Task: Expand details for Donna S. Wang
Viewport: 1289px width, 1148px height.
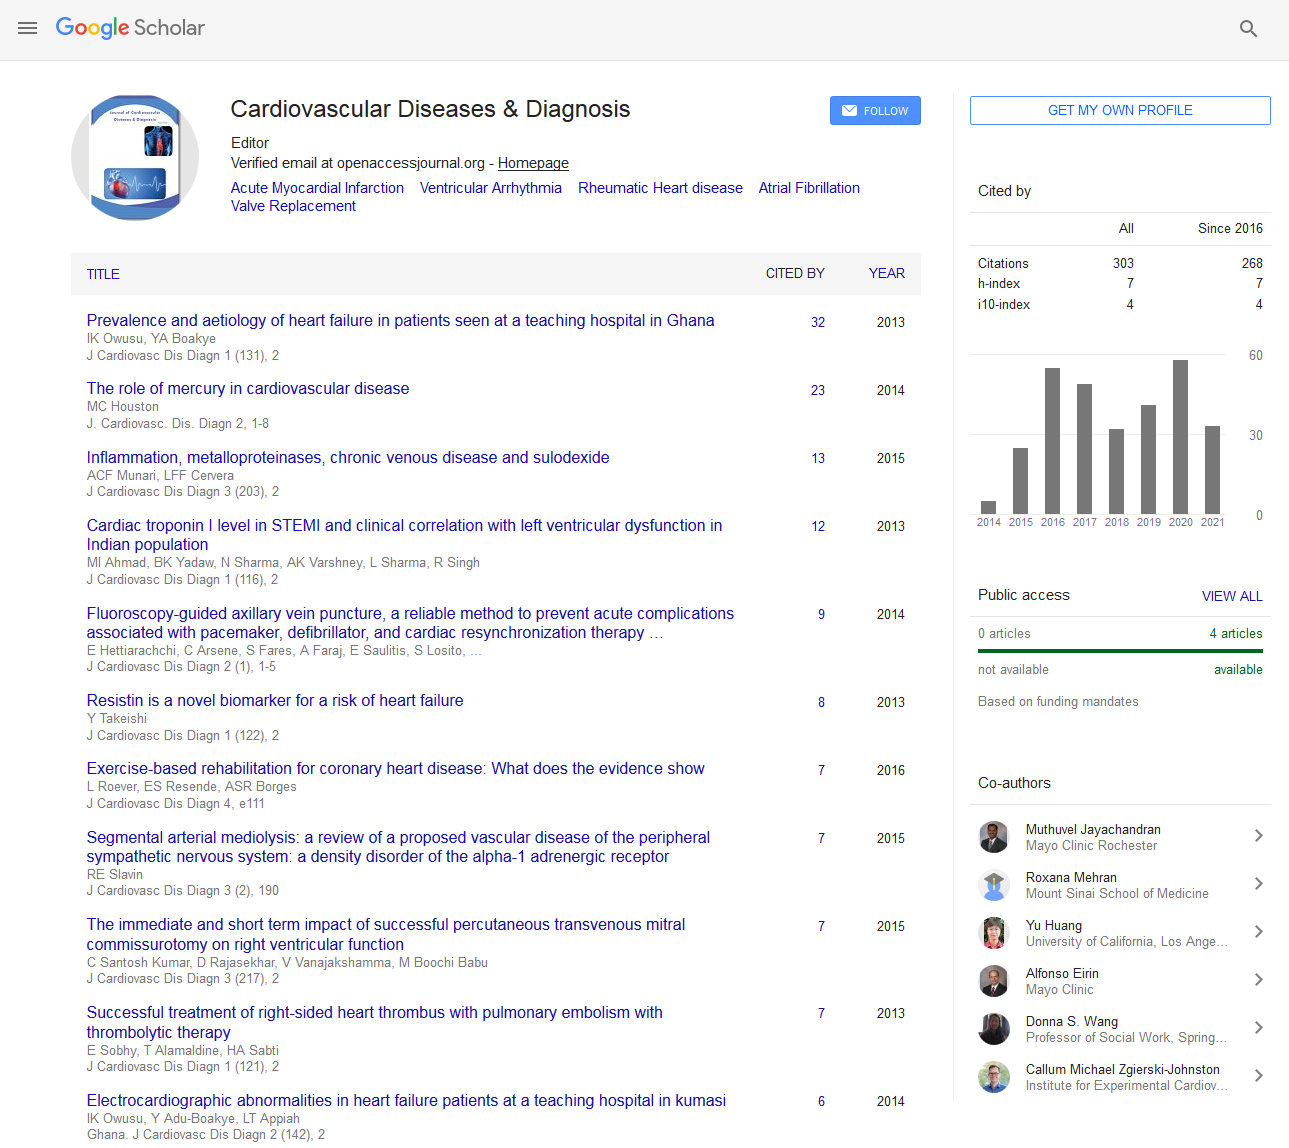Action: tap(1257, 1028)
